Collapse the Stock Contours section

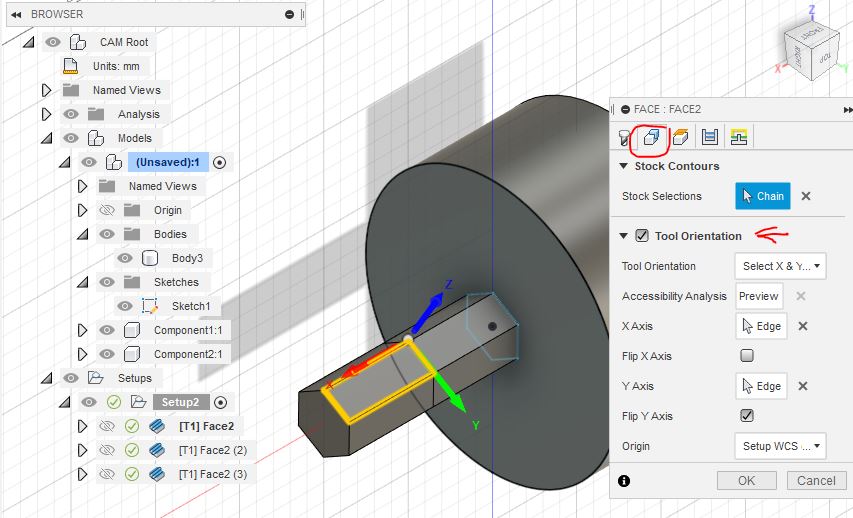[625, 166]
